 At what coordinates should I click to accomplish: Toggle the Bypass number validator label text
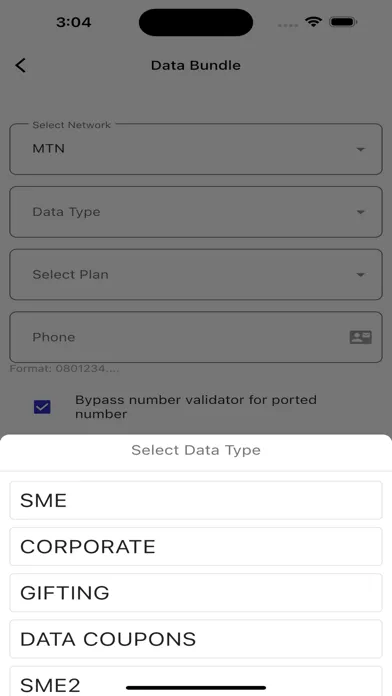(196, 407)
